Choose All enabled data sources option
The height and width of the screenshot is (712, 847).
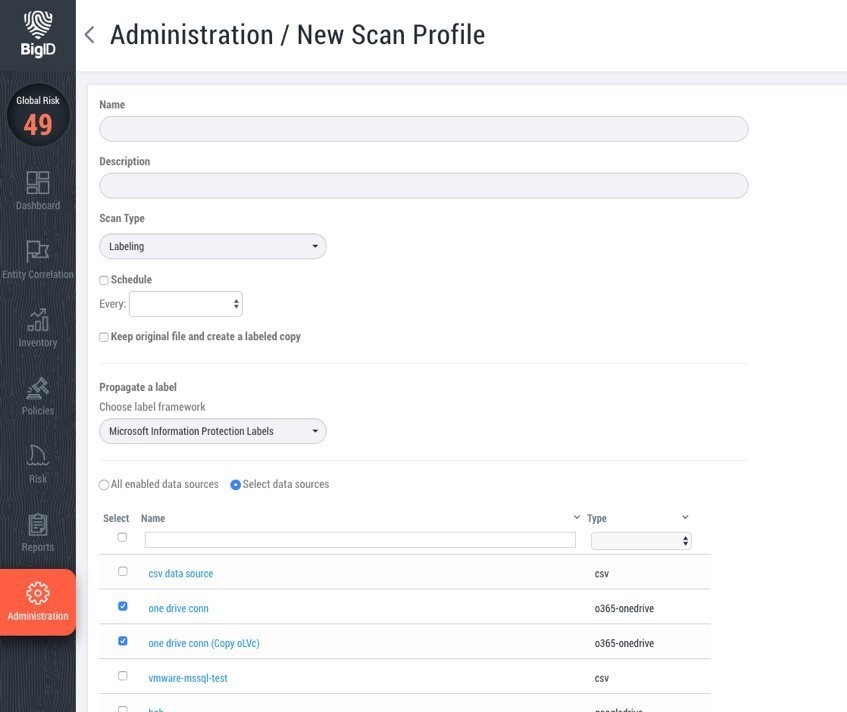tap(104, 485)
